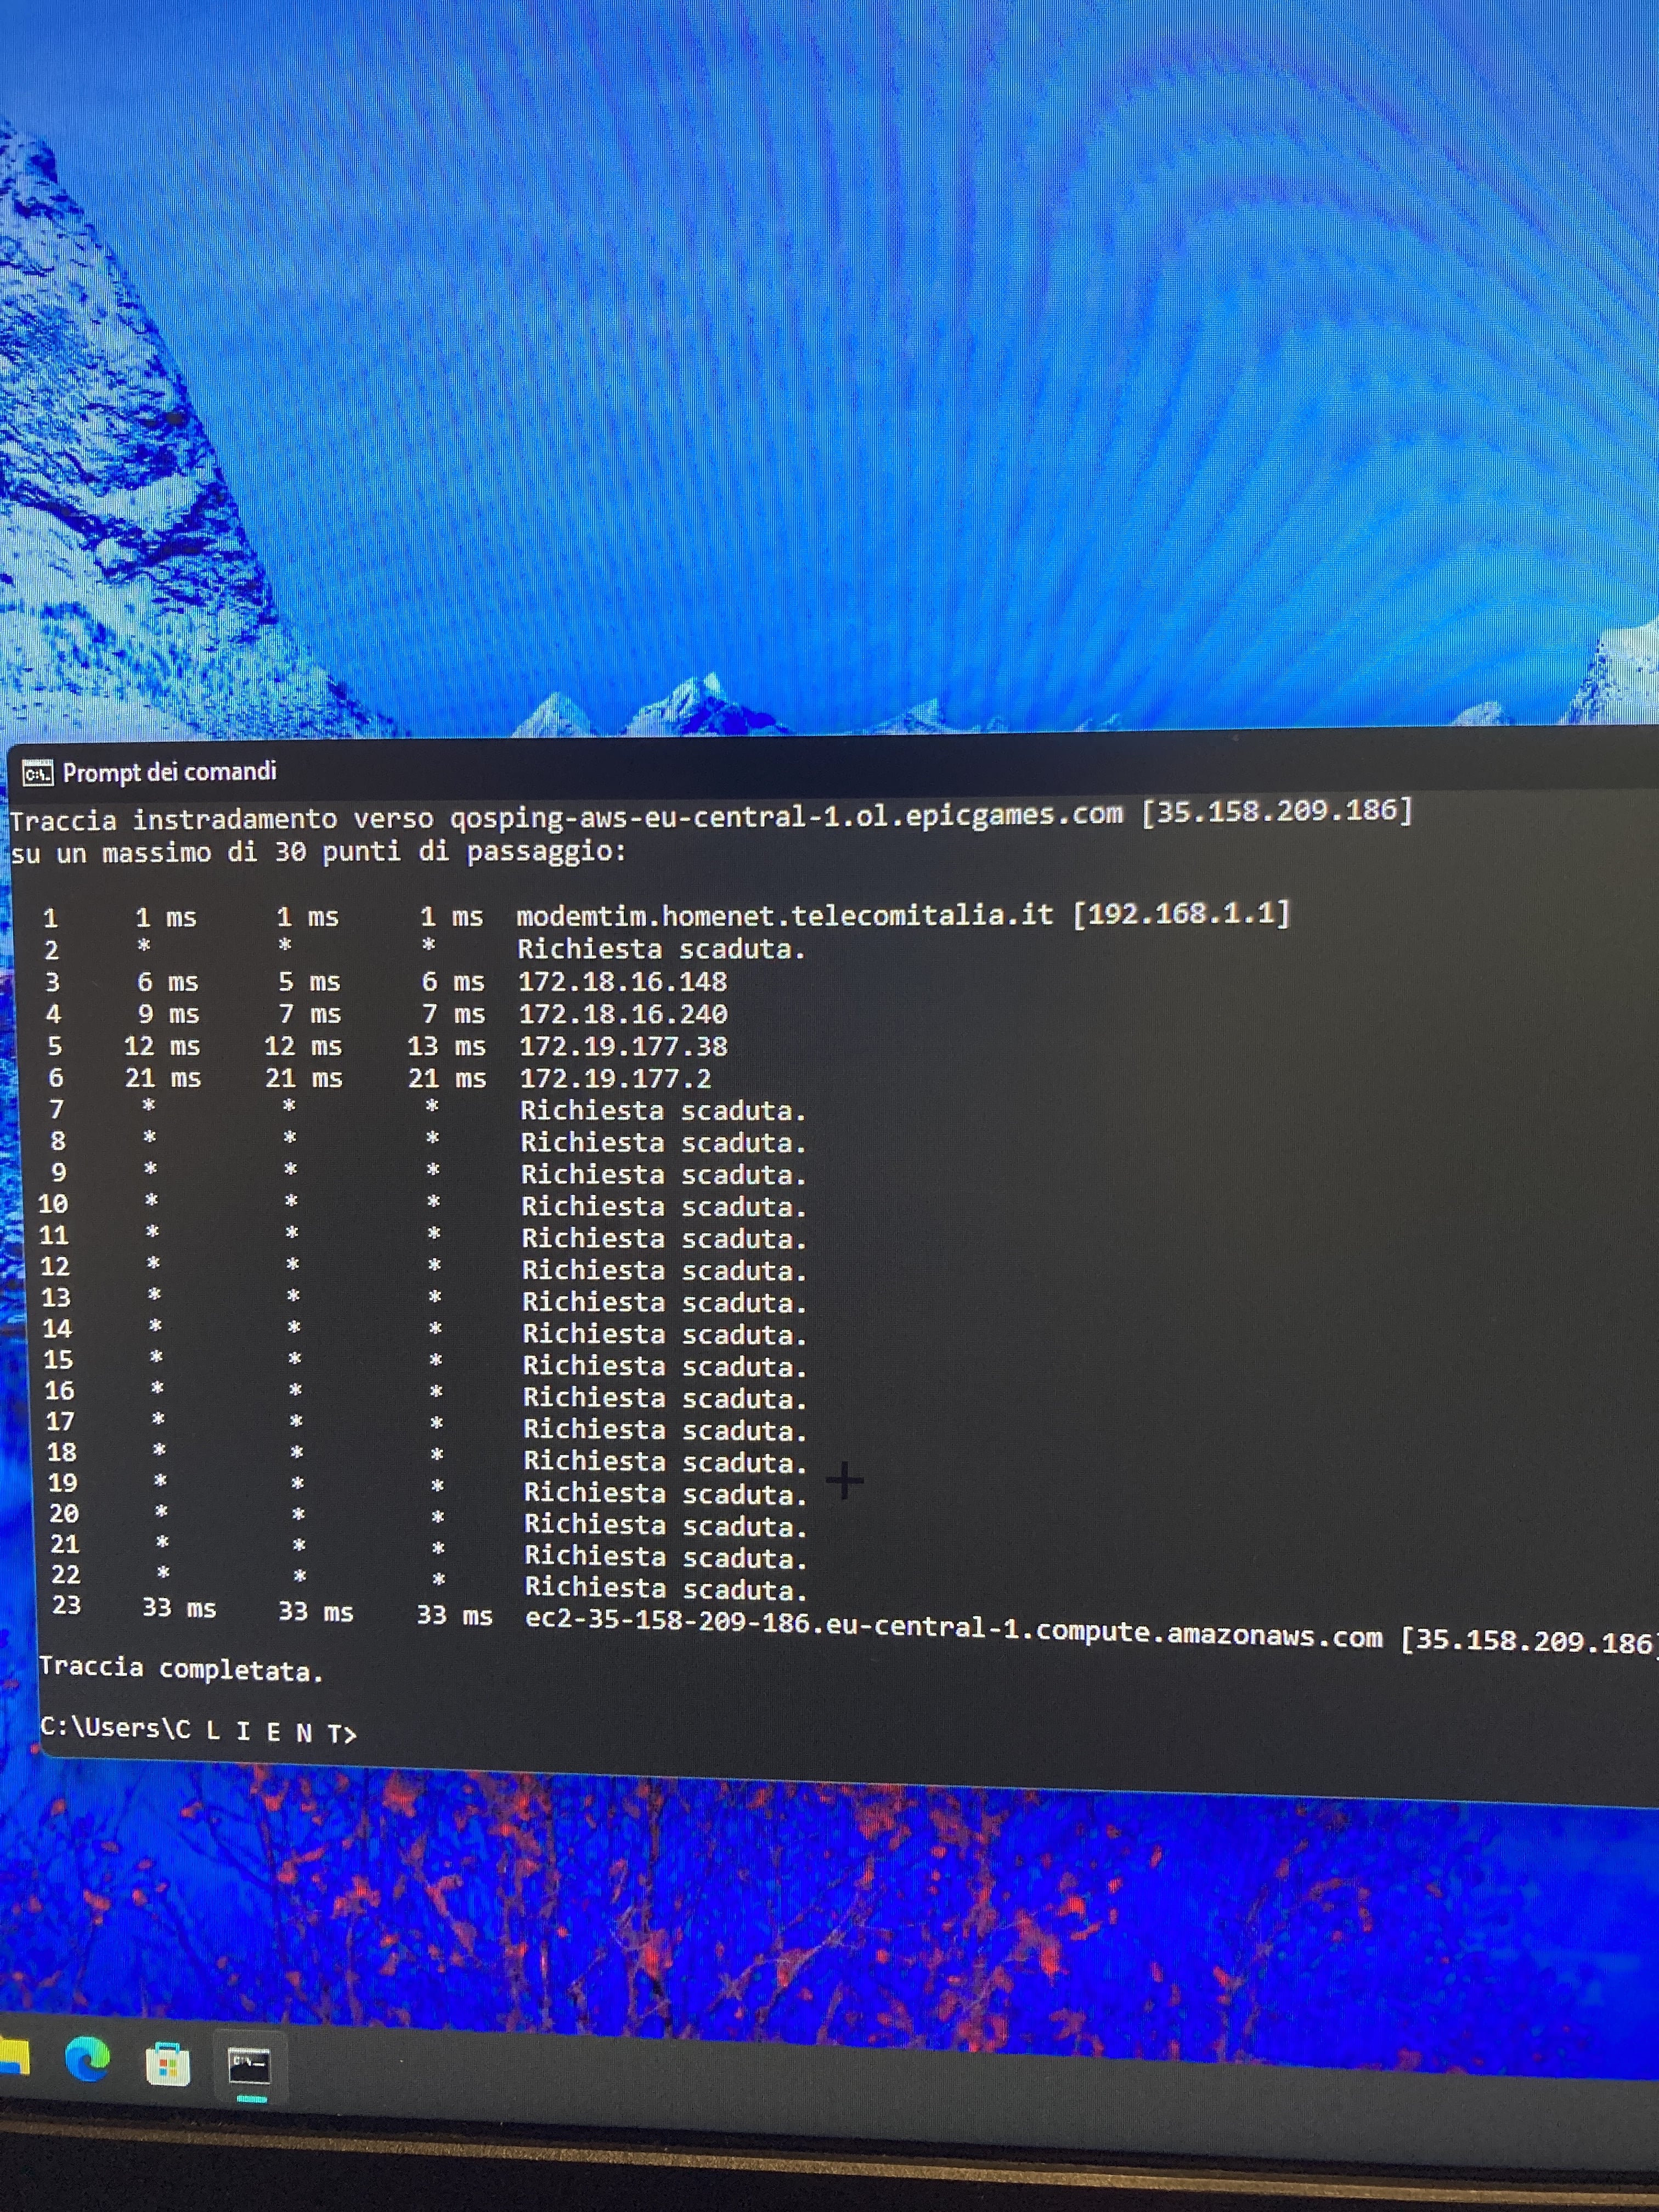Click the "Traccia completata." line
The height and width of the screenshot is (2212, 1659).
[x=181, y=1669]
